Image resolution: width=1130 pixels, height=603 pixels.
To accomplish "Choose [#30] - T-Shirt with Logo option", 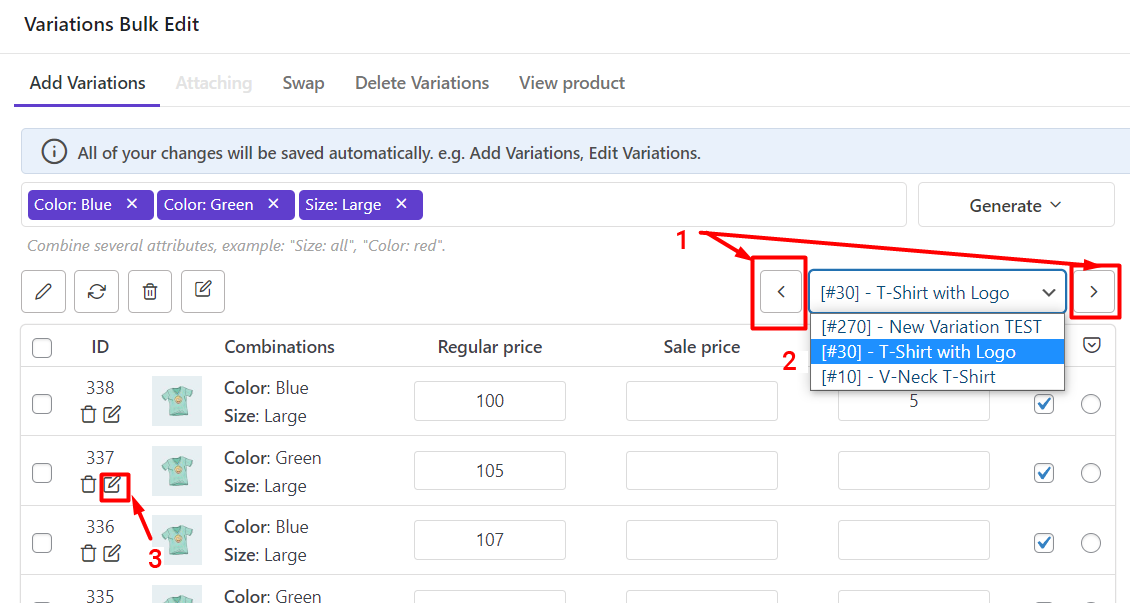I will 938,352.
